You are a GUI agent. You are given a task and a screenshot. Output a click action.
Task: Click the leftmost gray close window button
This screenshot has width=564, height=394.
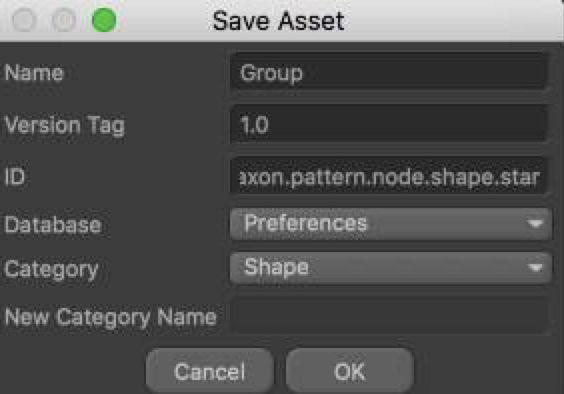coord(24,20)
